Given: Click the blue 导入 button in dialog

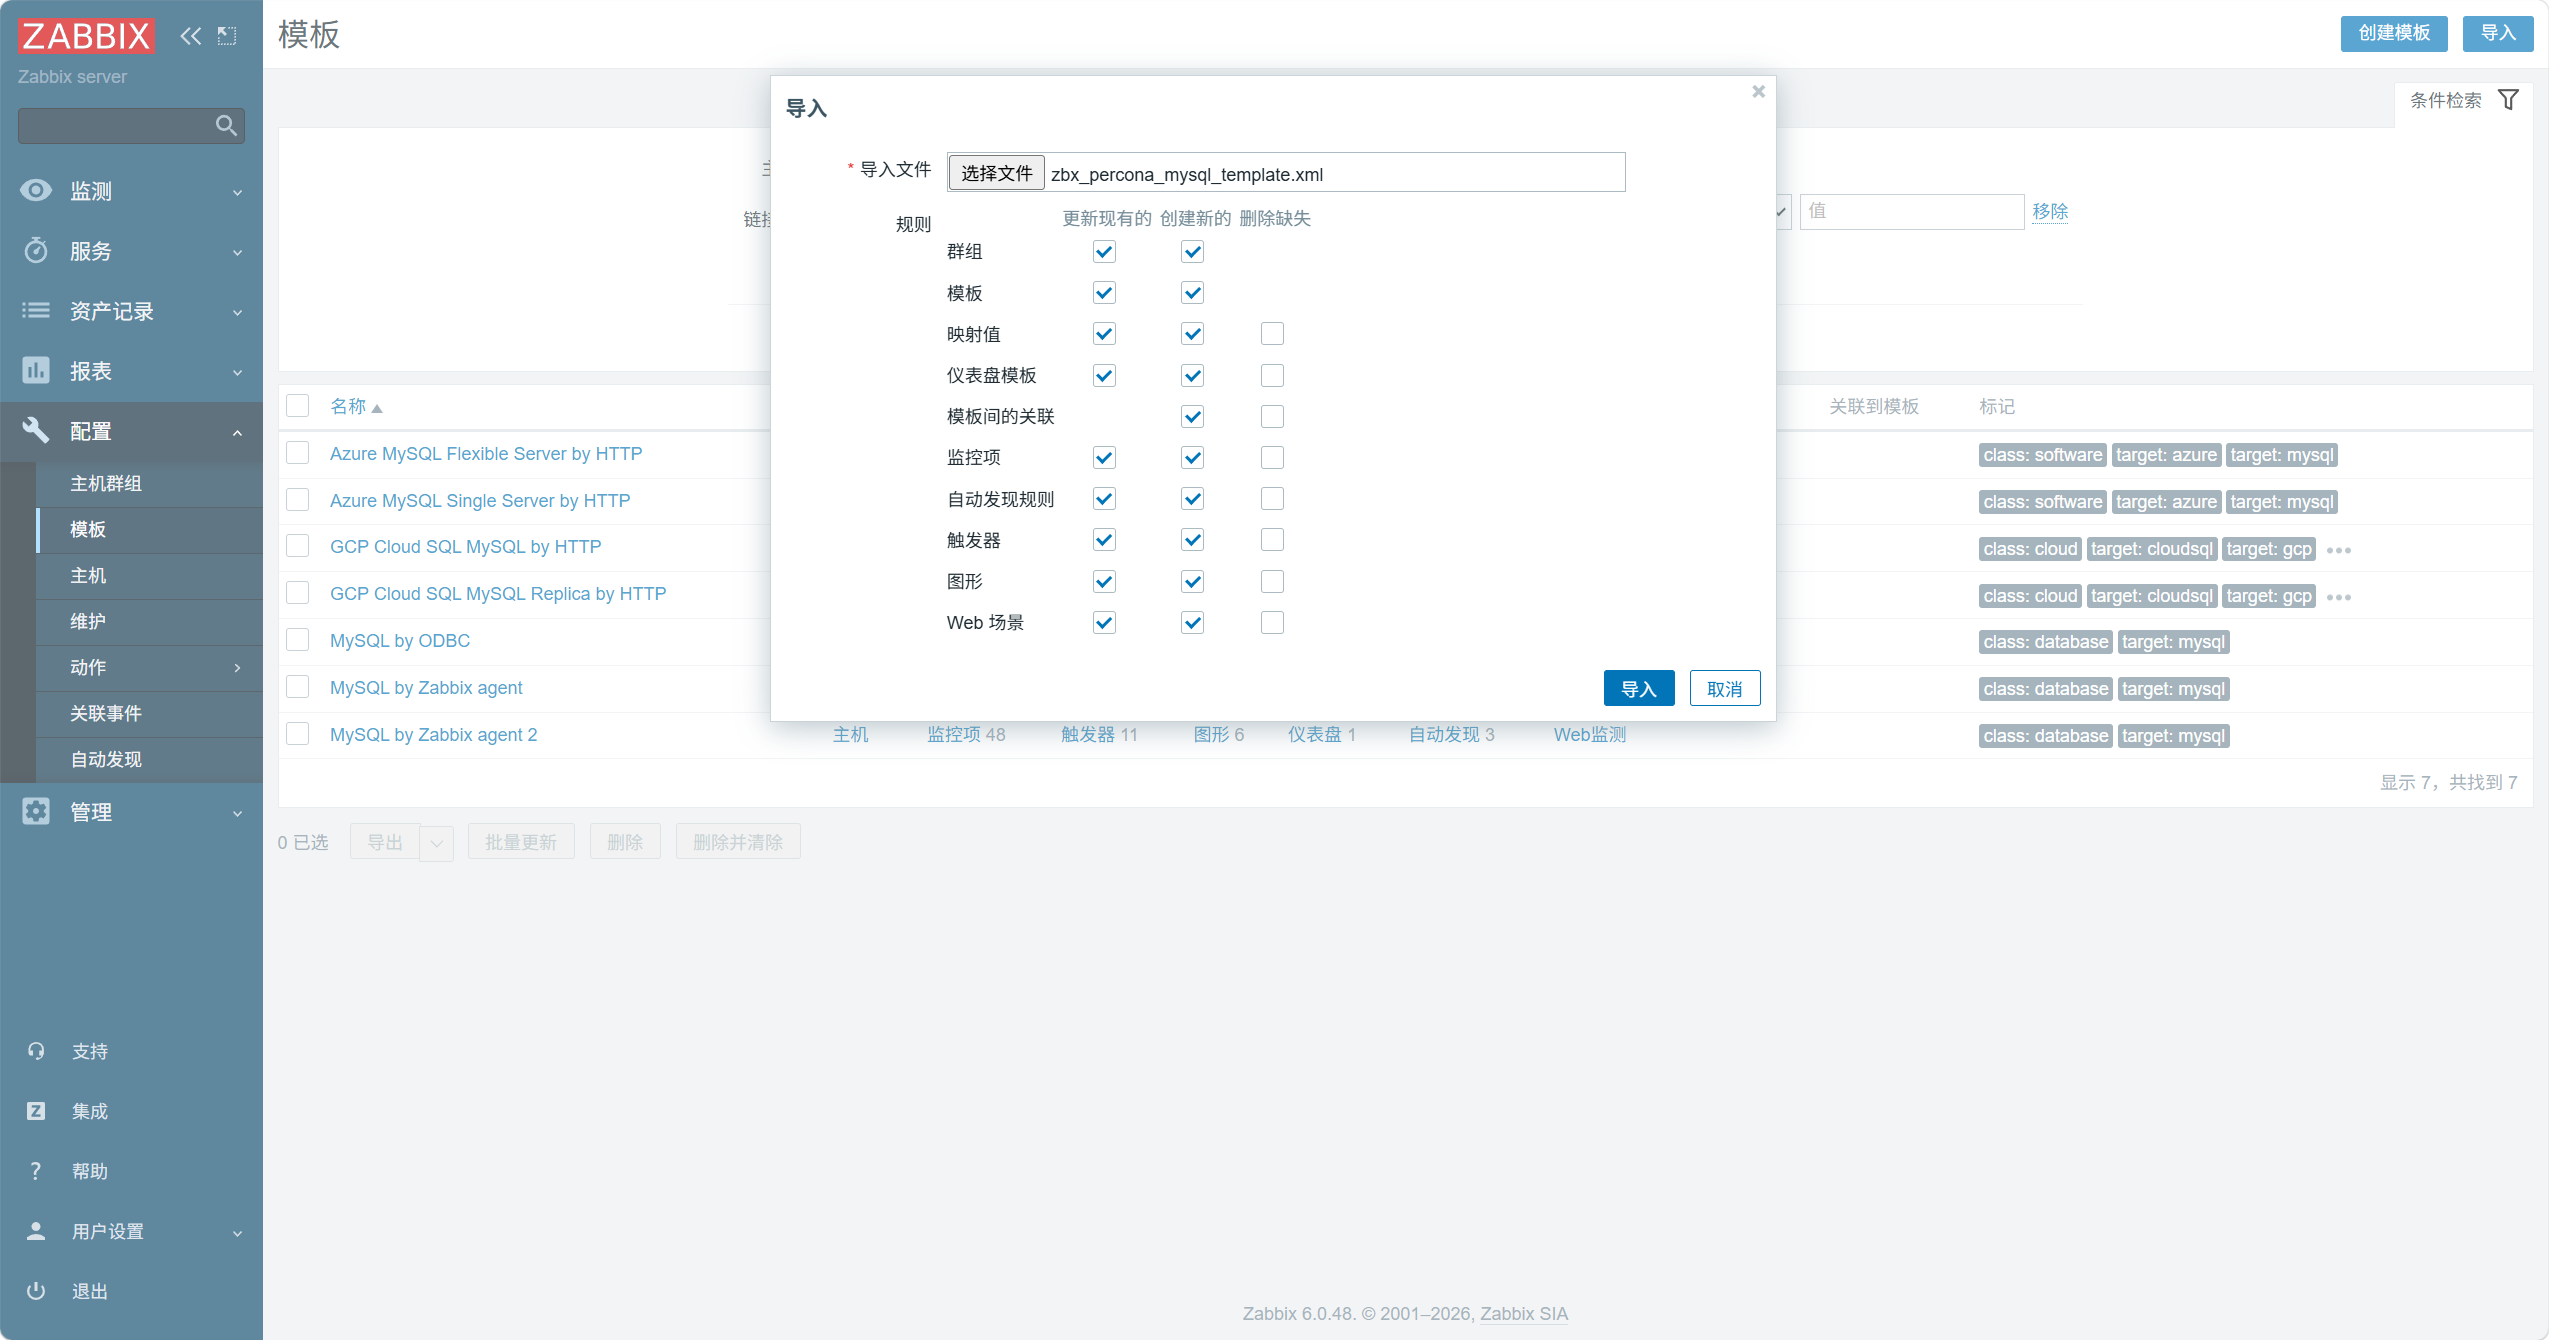Looking at the screenshot, I should click(1639, 689).
